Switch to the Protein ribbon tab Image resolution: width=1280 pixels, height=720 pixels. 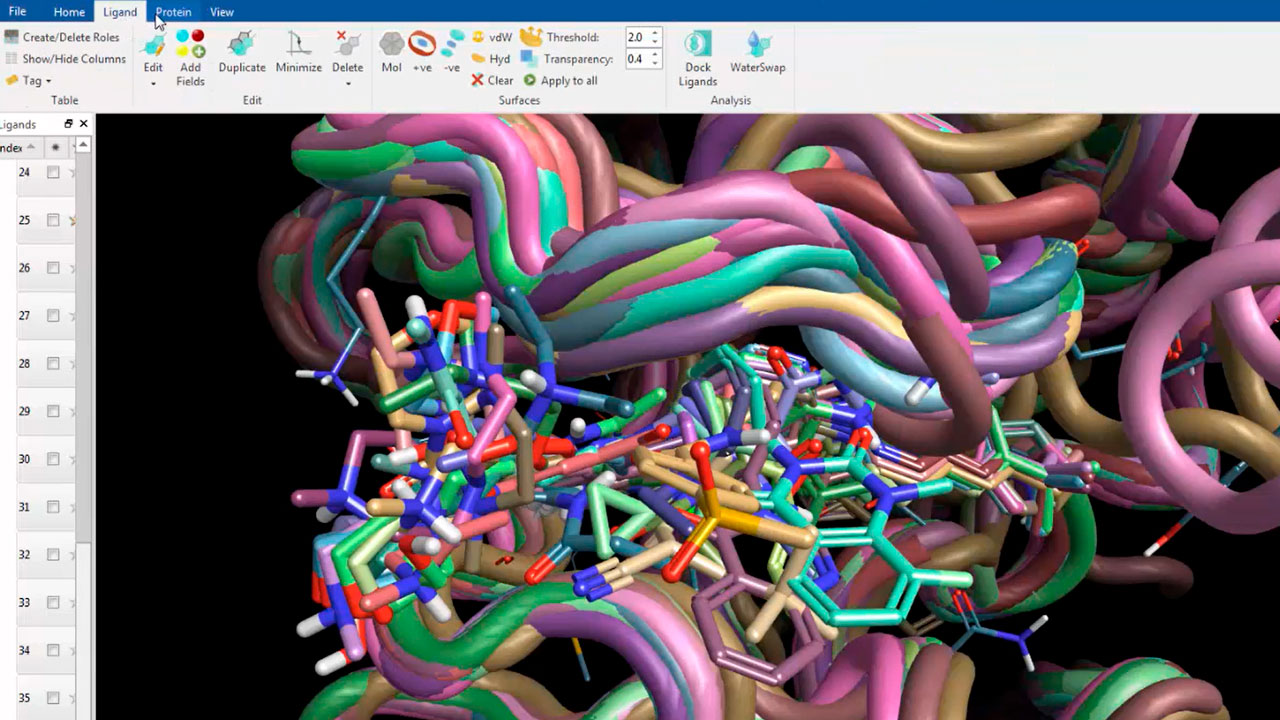173,12
